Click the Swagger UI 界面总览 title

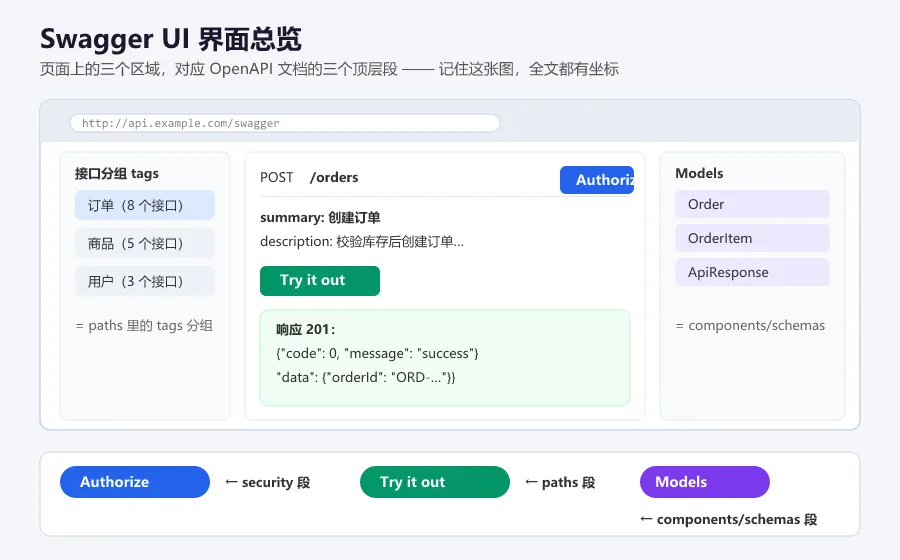[170, 39]
